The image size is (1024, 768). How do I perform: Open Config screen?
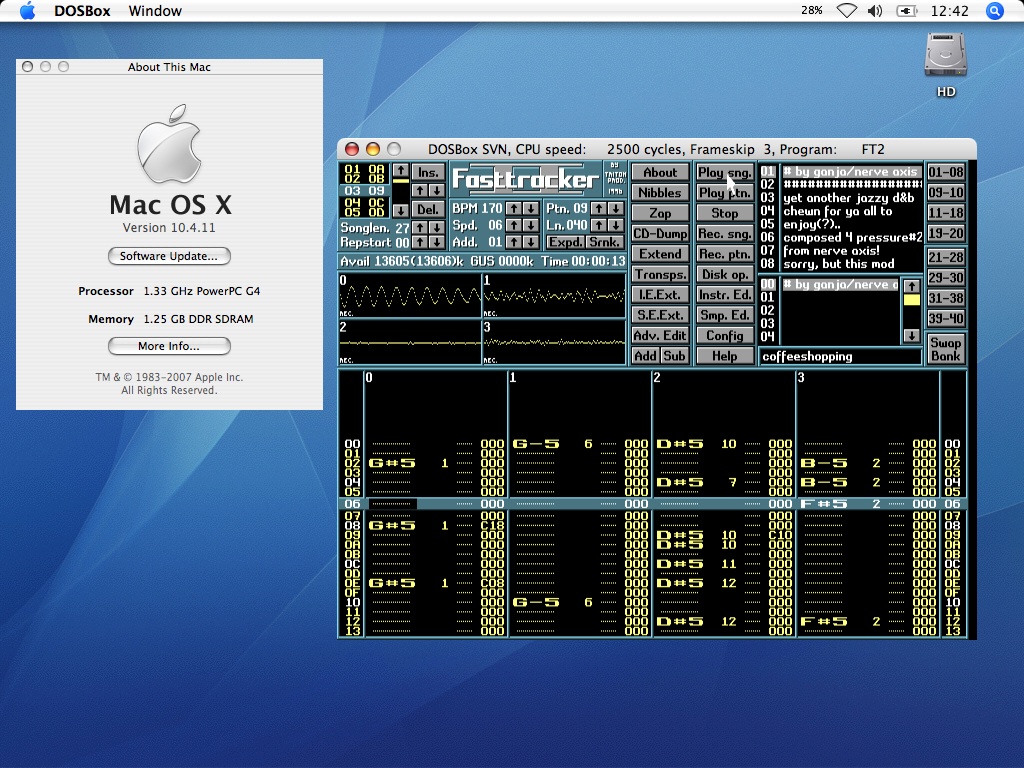coord(724,335)
